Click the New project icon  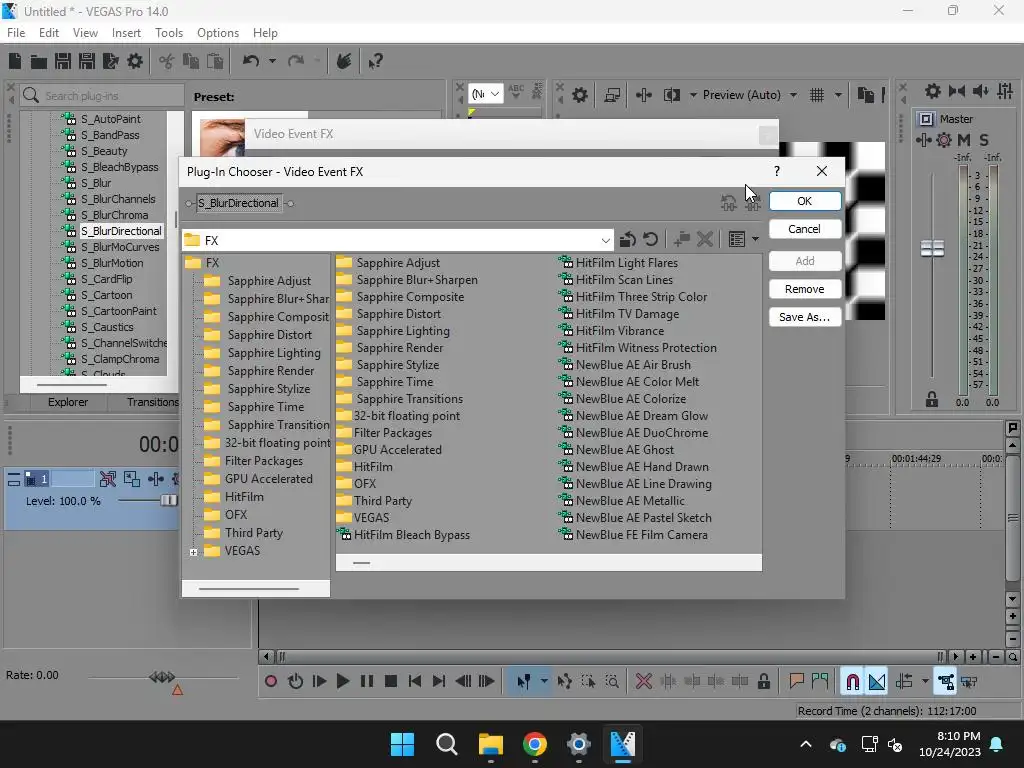tap(15, 61)
